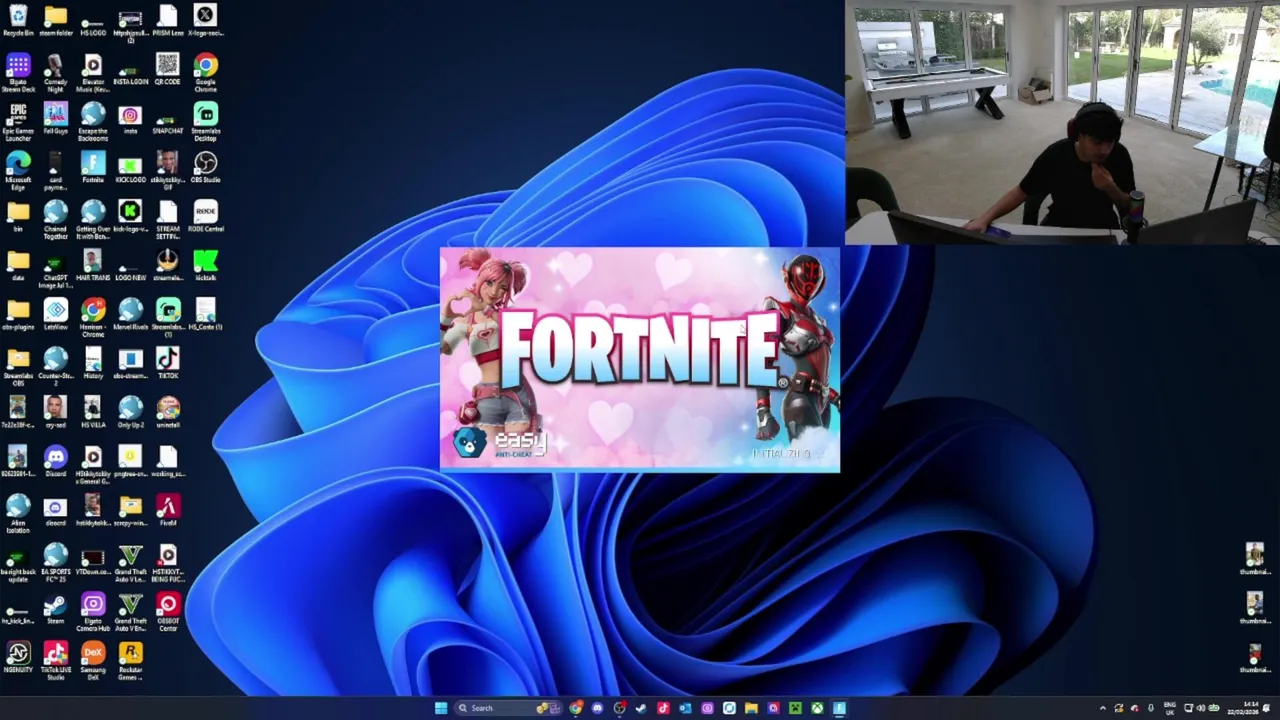Select the Comedy Night desktop icon
The height and width of the screenshot is (720, 1280).
tap(55, 73)
